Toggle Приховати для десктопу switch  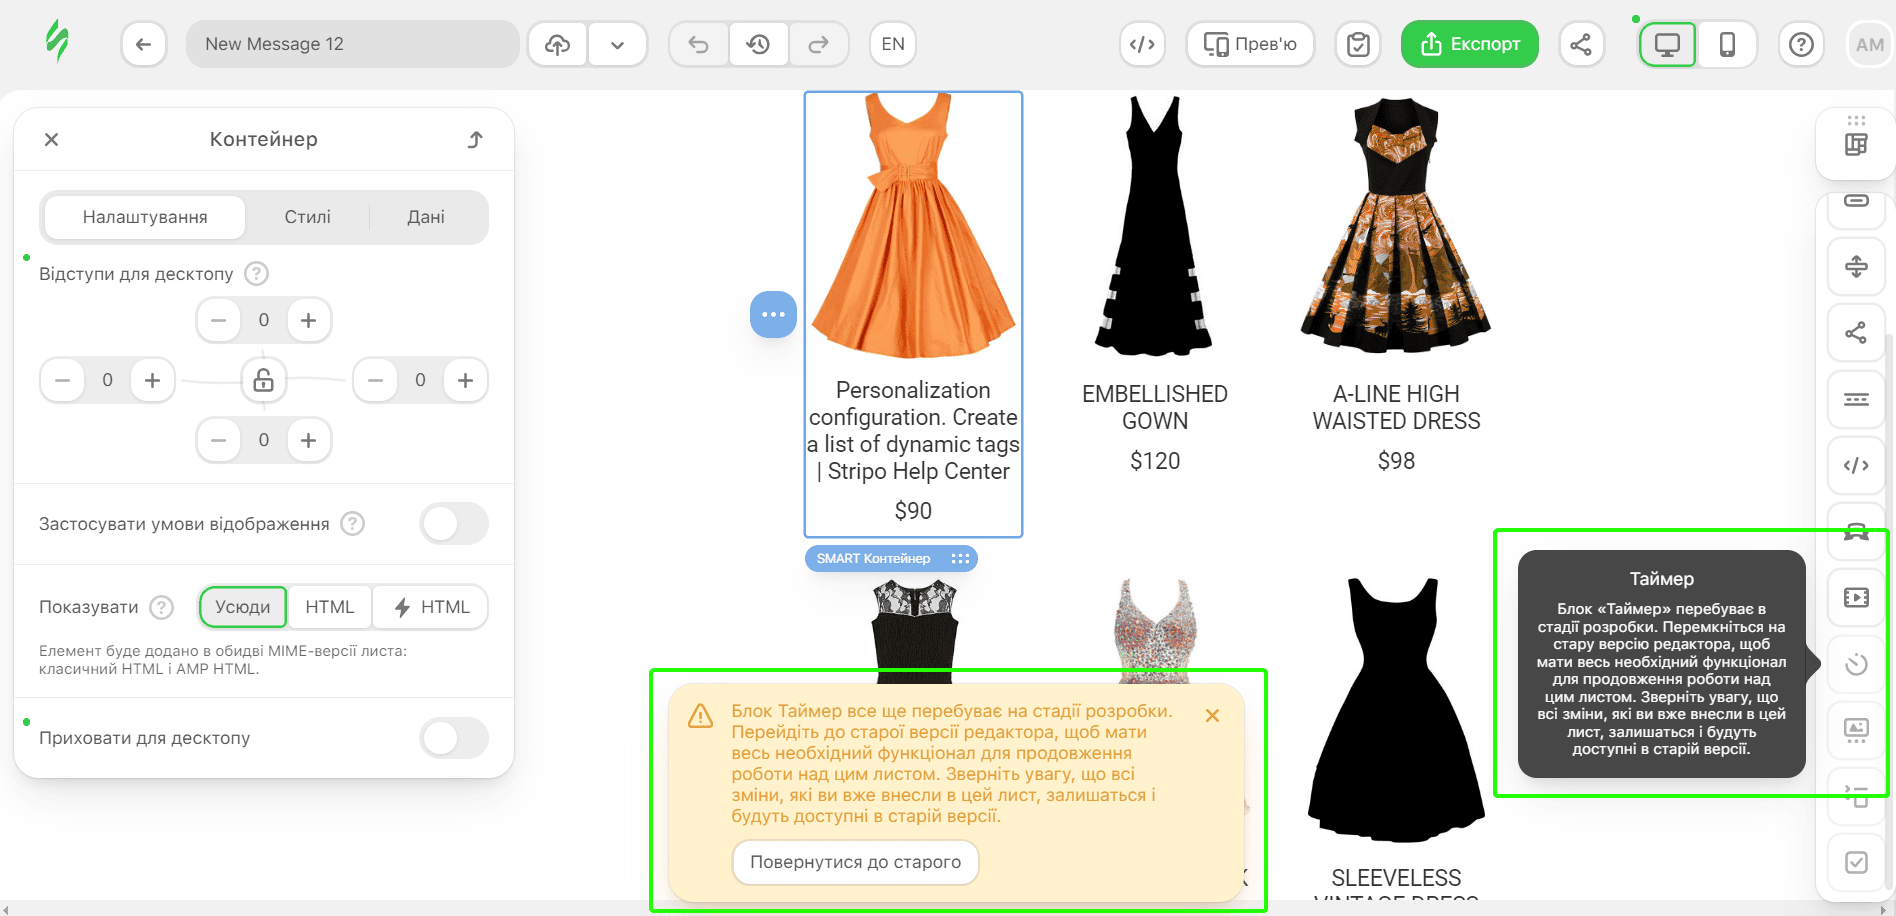click(454, 738)
